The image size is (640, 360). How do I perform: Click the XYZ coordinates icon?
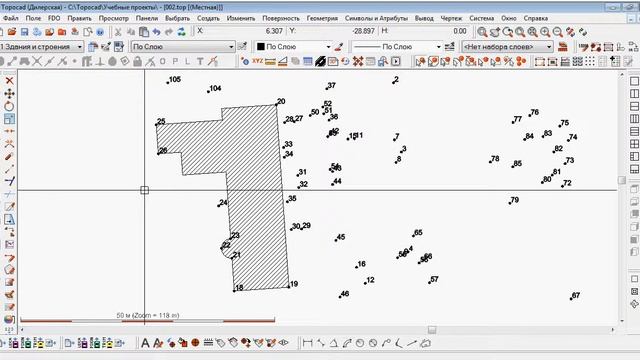point(258,61)
